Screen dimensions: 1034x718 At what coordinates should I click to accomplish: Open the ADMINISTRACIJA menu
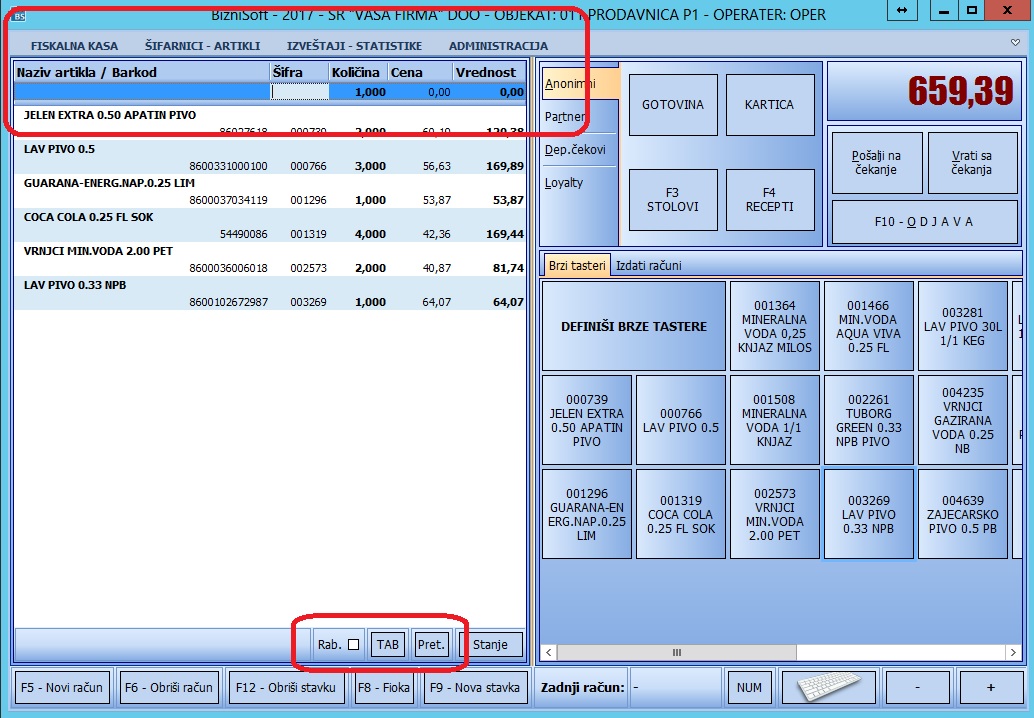click(499, 46)
